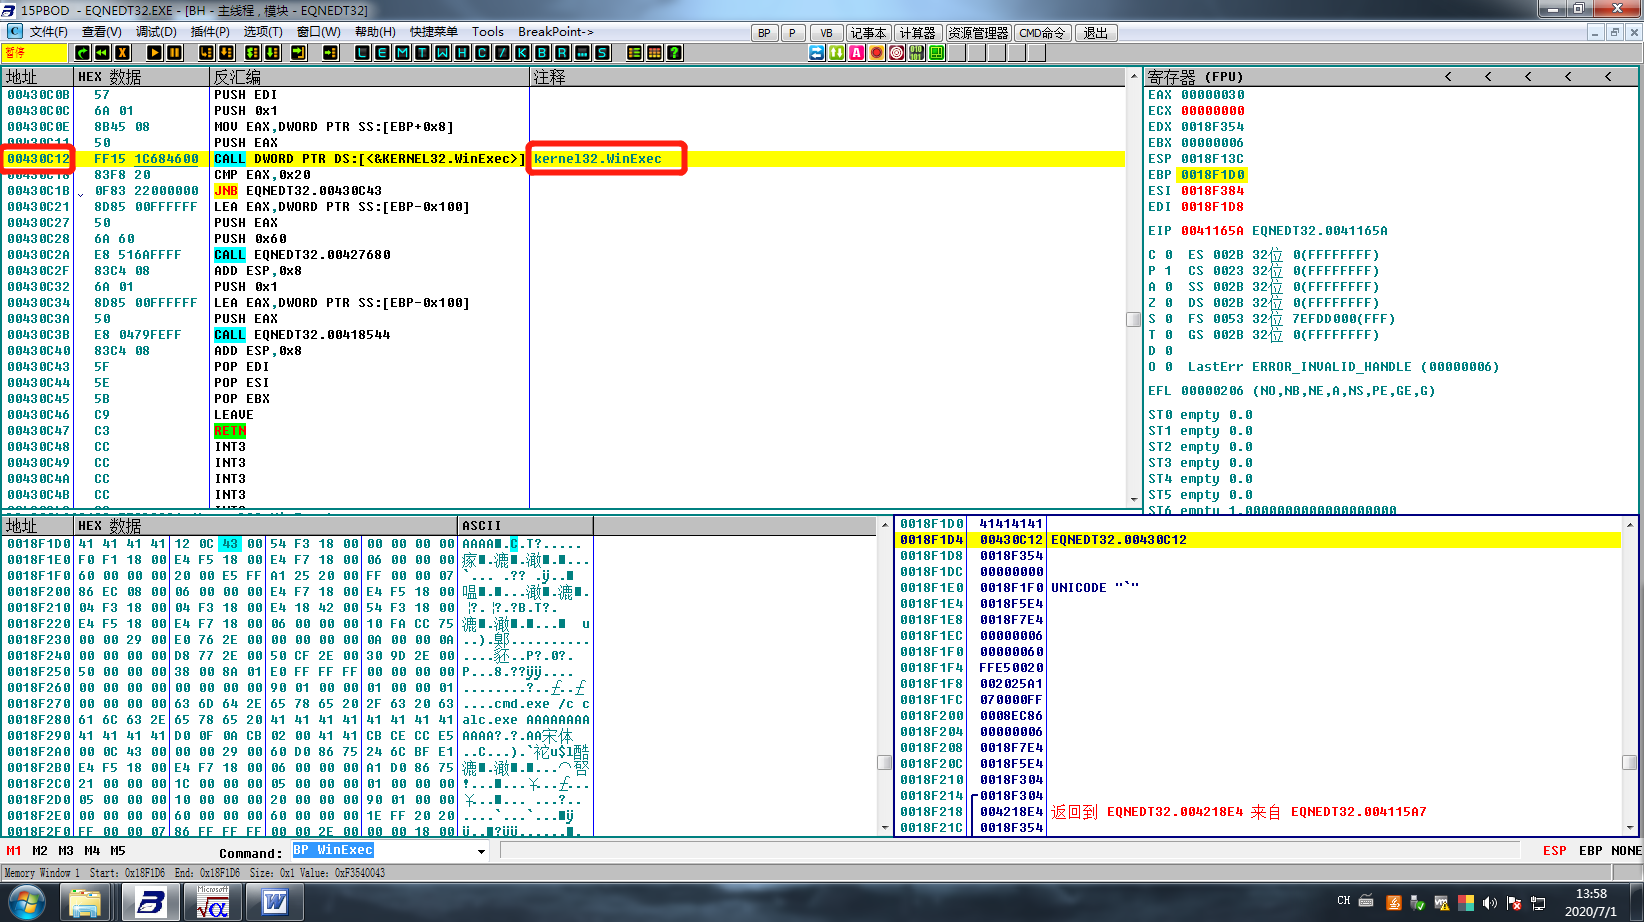Click the blue swap arrows plugin icon
This screenshot has width=1644, height=922.
pyautogui.click(x=817, y=53)
